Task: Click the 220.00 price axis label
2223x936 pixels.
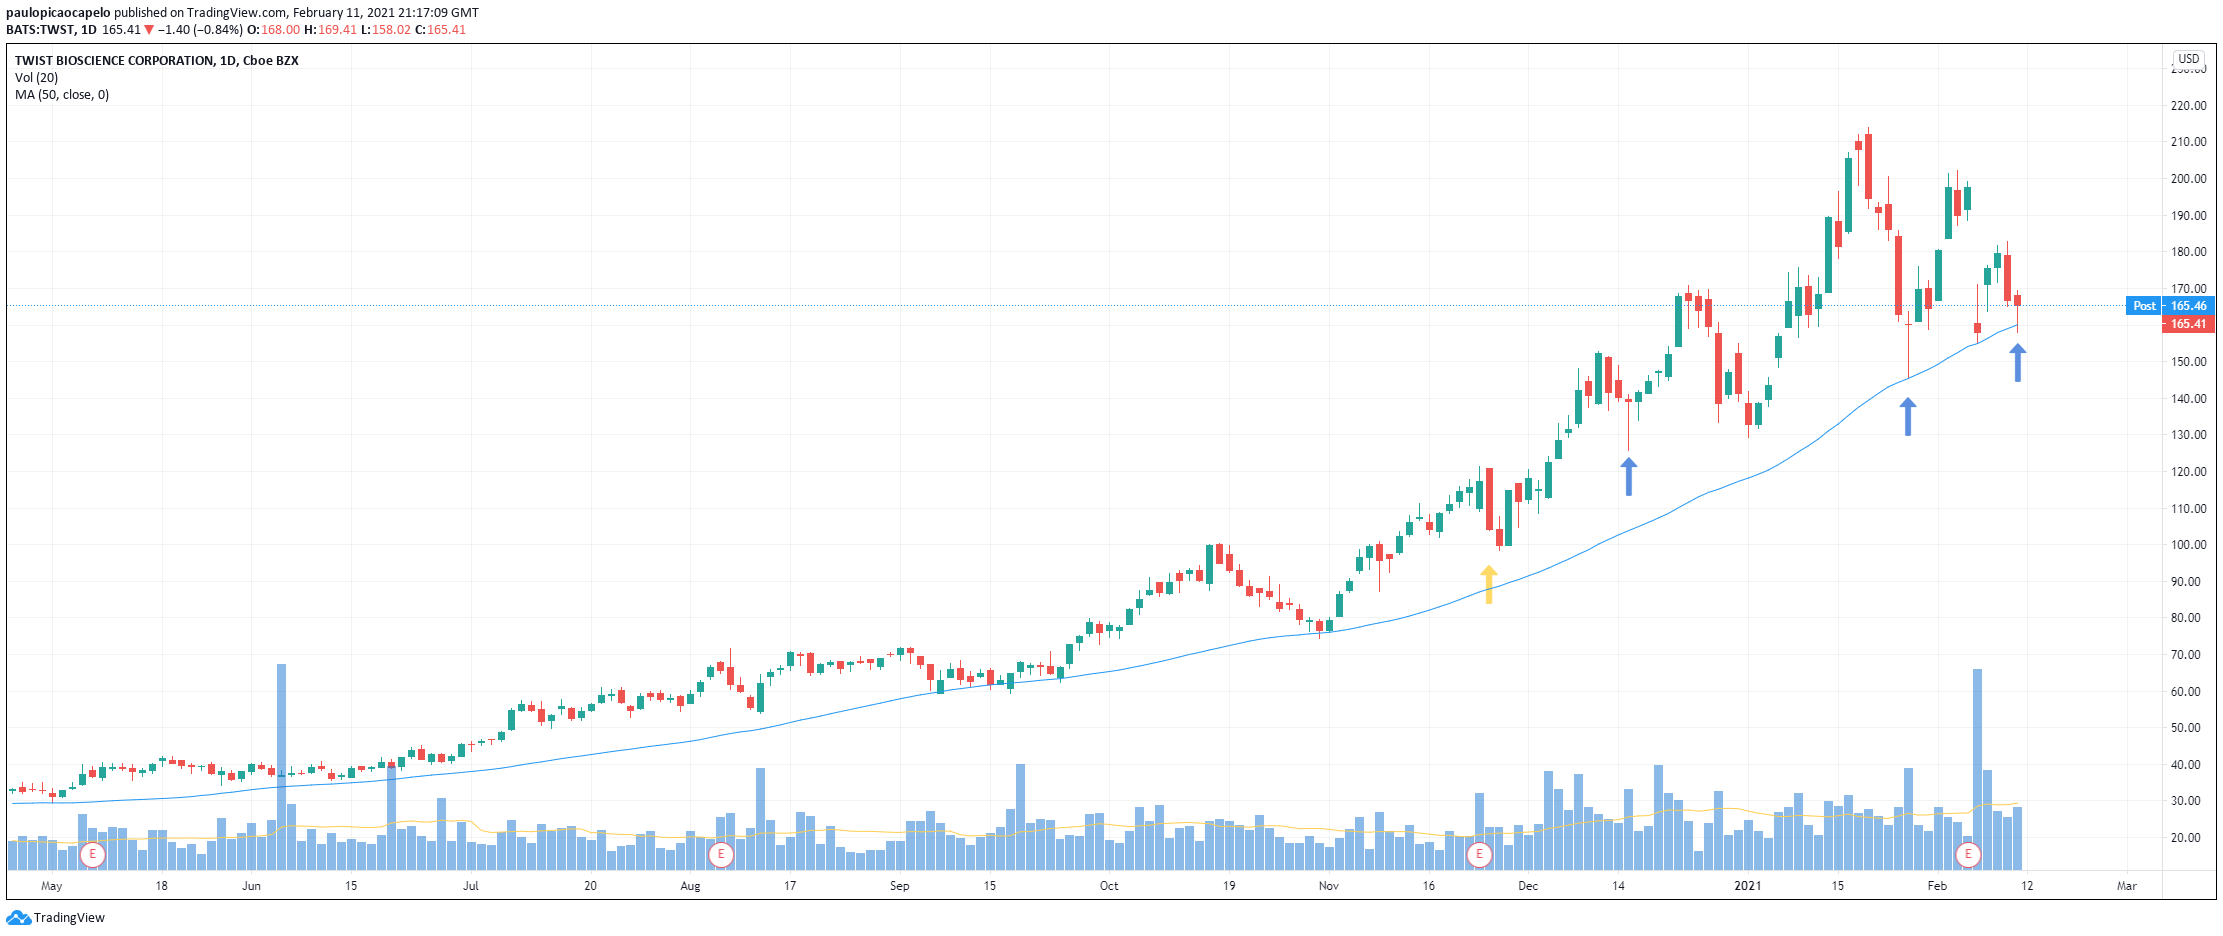Action: (2189, 106)
